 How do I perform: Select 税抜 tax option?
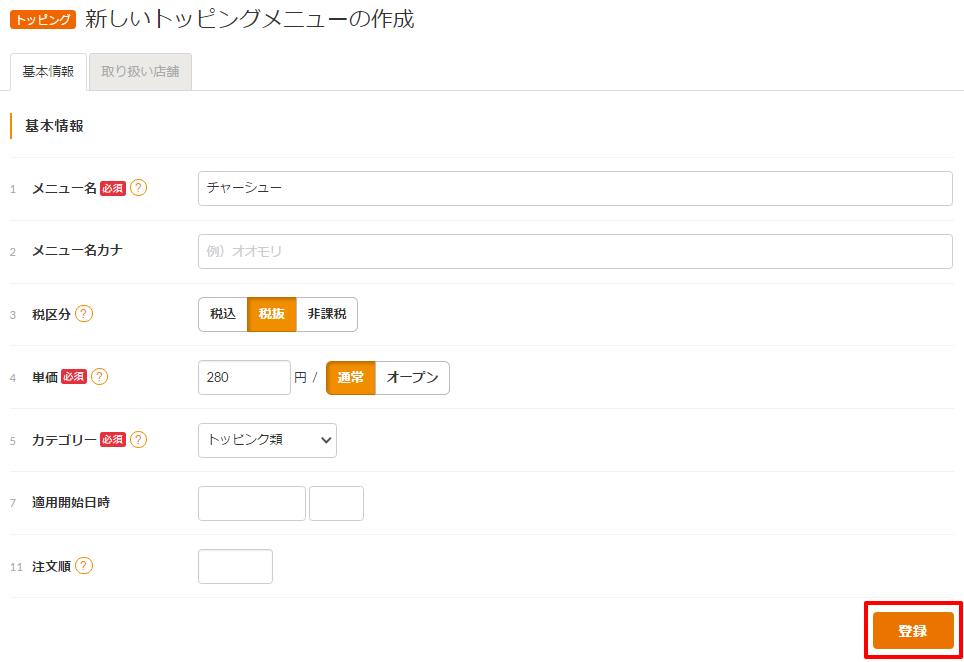pos(272,314)
